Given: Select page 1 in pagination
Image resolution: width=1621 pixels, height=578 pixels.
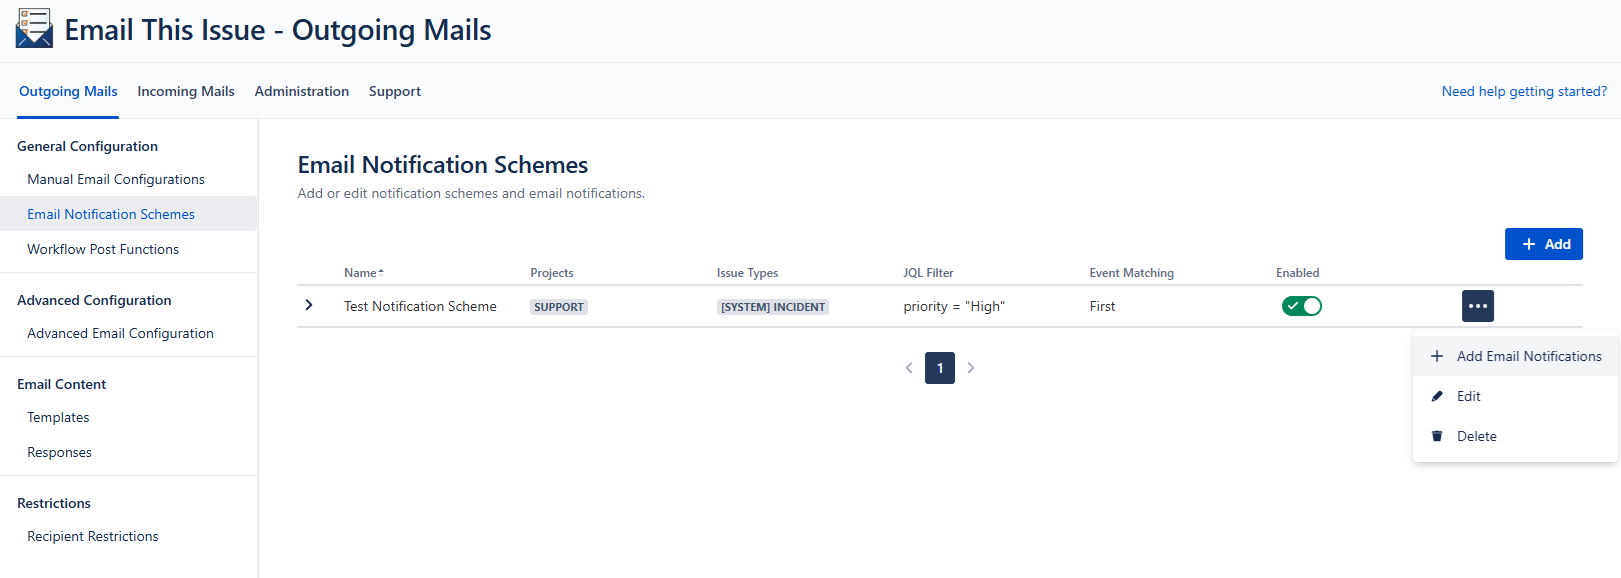Looking at the screenshot, I should coord(940,368).
